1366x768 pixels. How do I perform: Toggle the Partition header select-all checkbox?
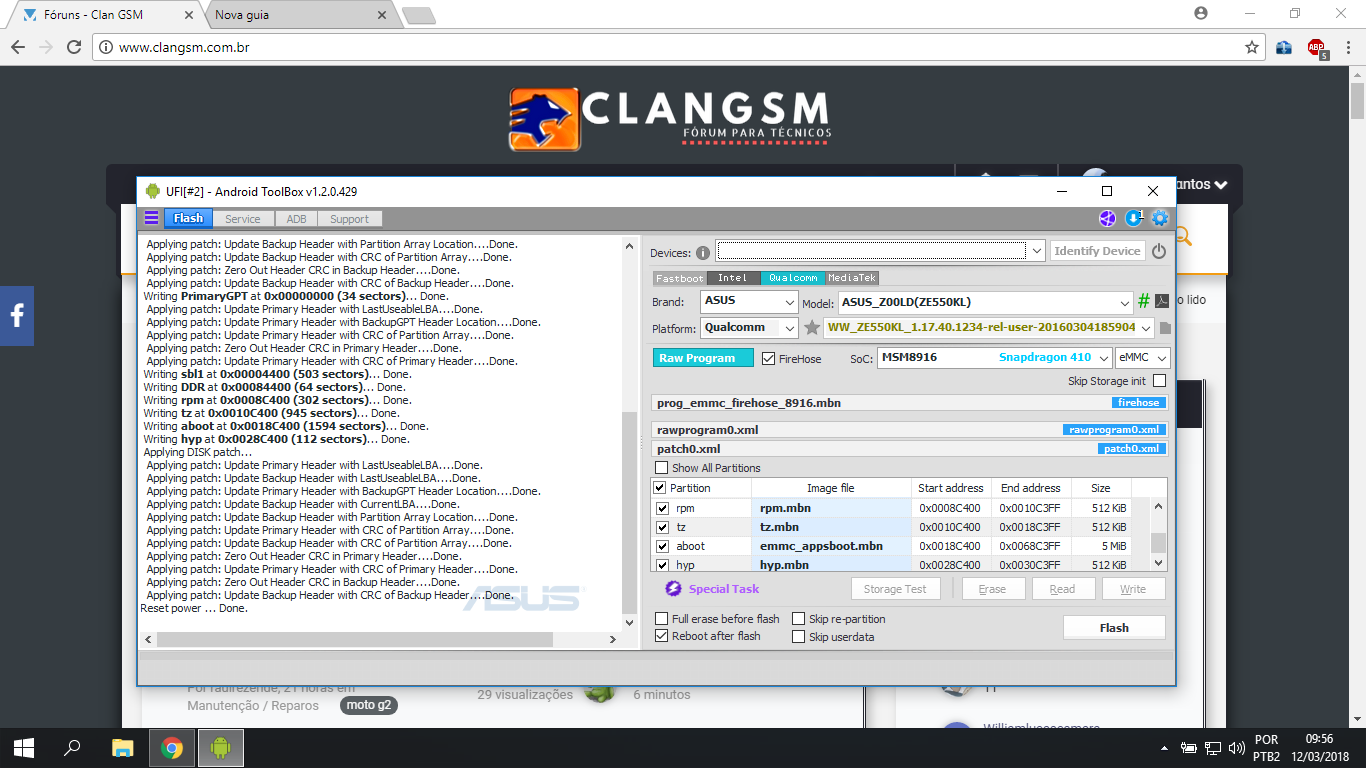659,488
